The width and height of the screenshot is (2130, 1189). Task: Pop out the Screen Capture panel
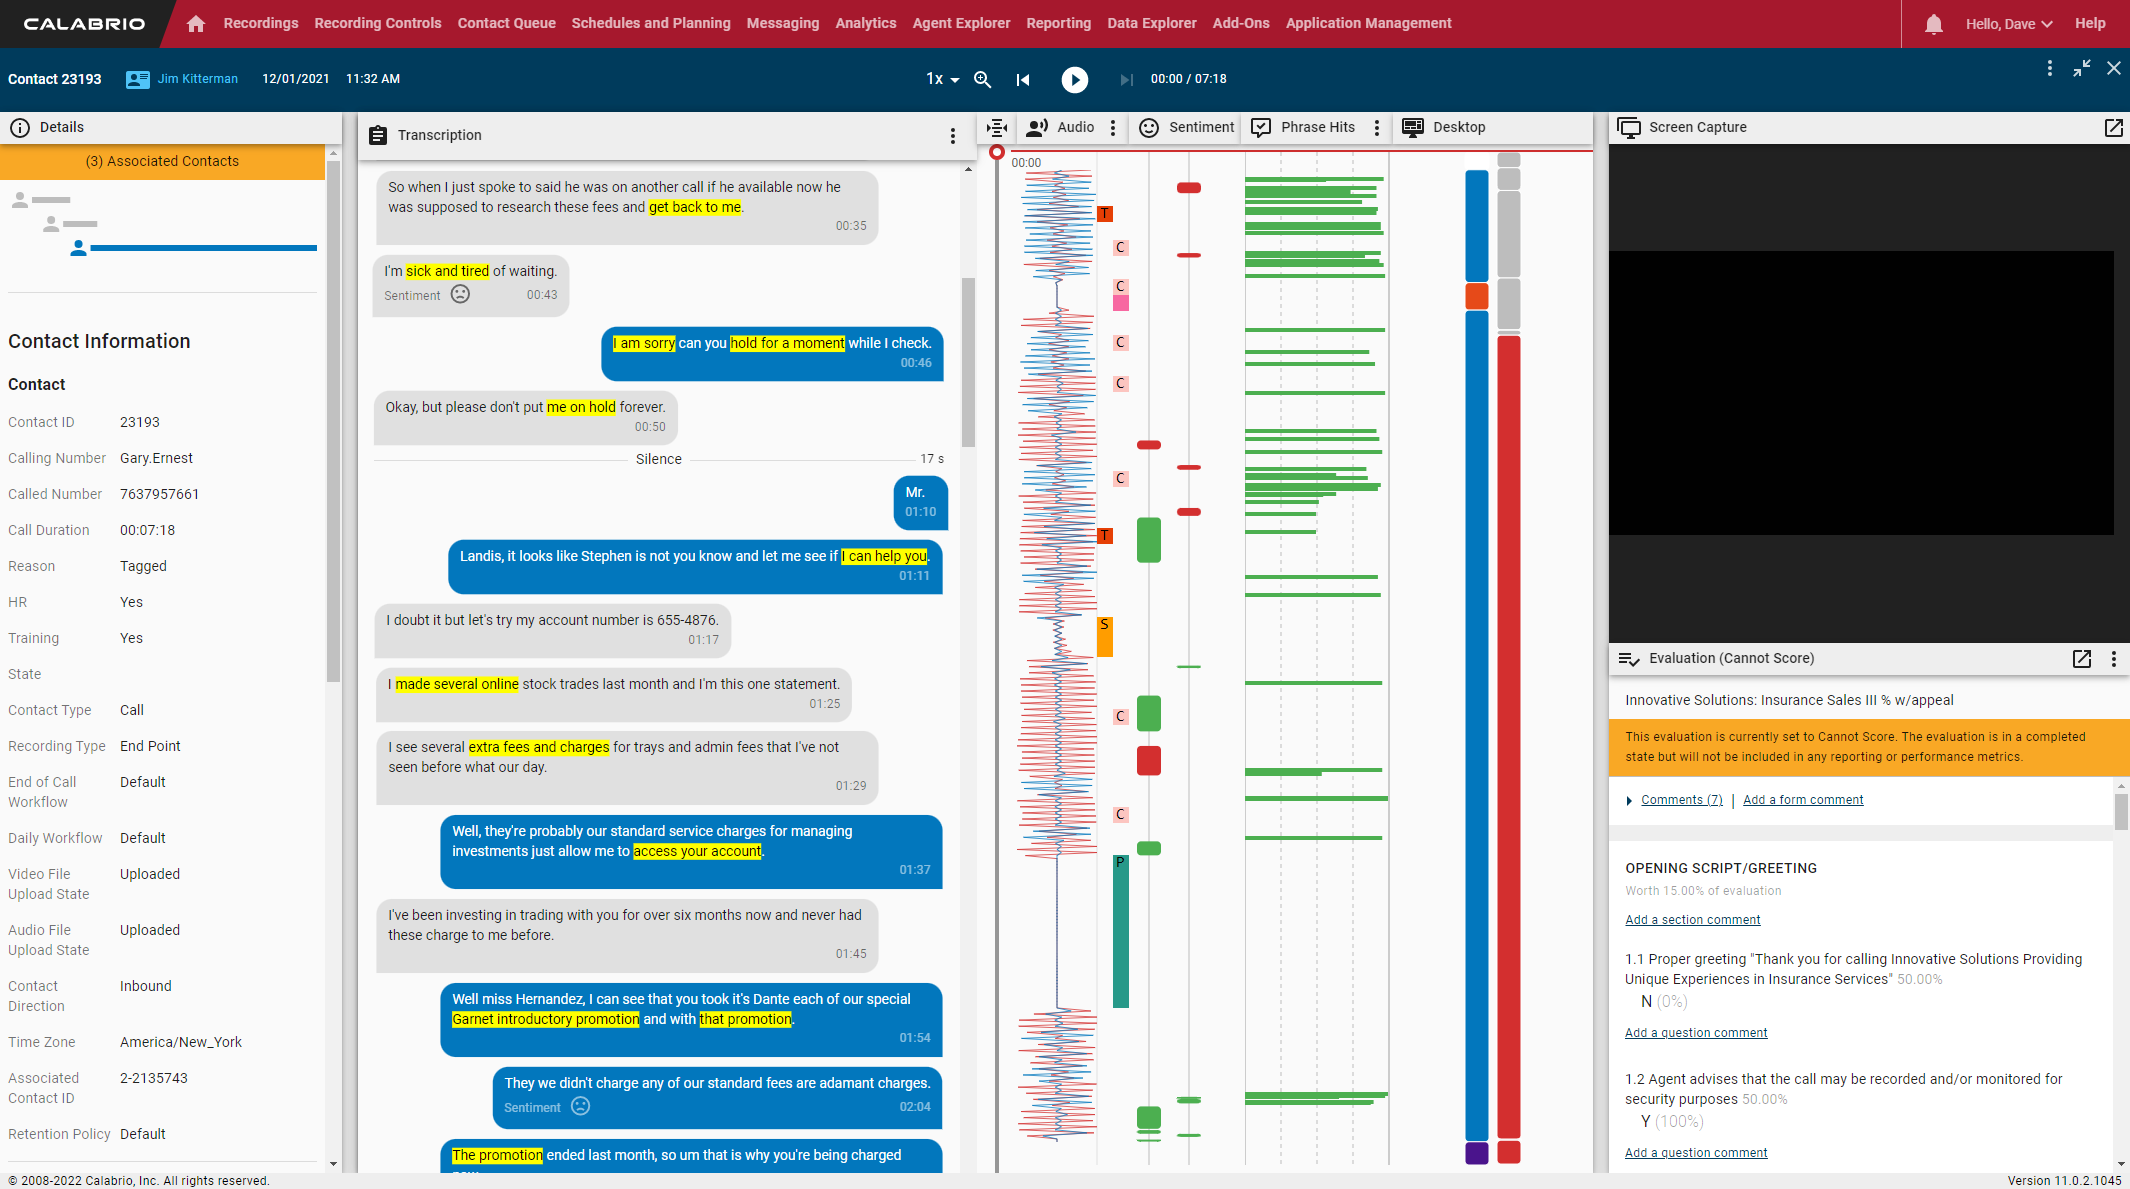click(x=2113, y=127)
